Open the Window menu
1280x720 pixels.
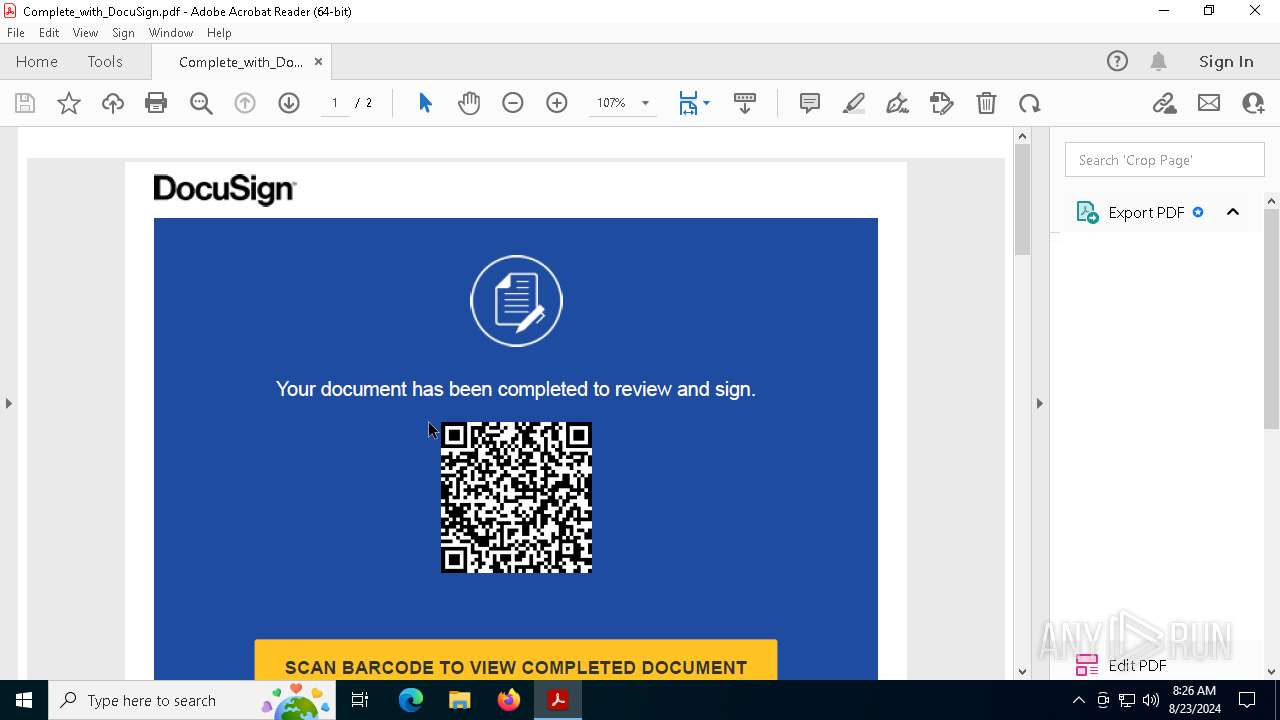171,33
